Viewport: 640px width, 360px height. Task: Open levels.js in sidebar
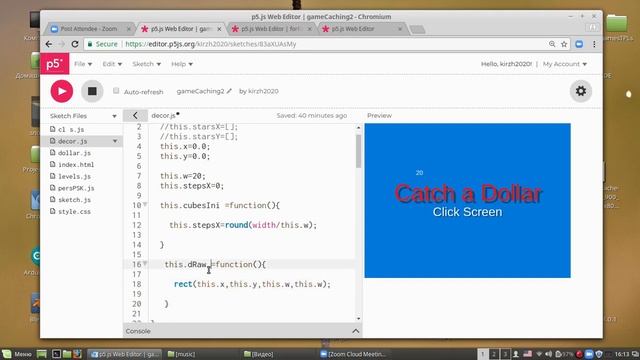tap(74, 176)
